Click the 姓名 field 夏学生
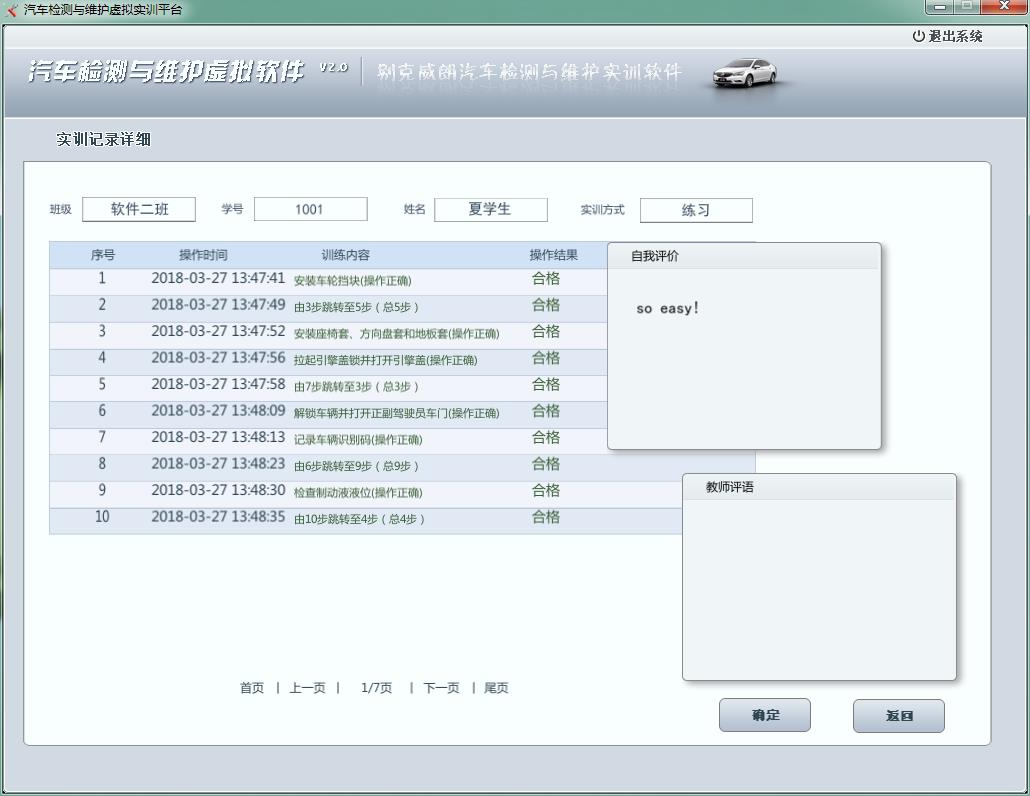 point(490,209)
